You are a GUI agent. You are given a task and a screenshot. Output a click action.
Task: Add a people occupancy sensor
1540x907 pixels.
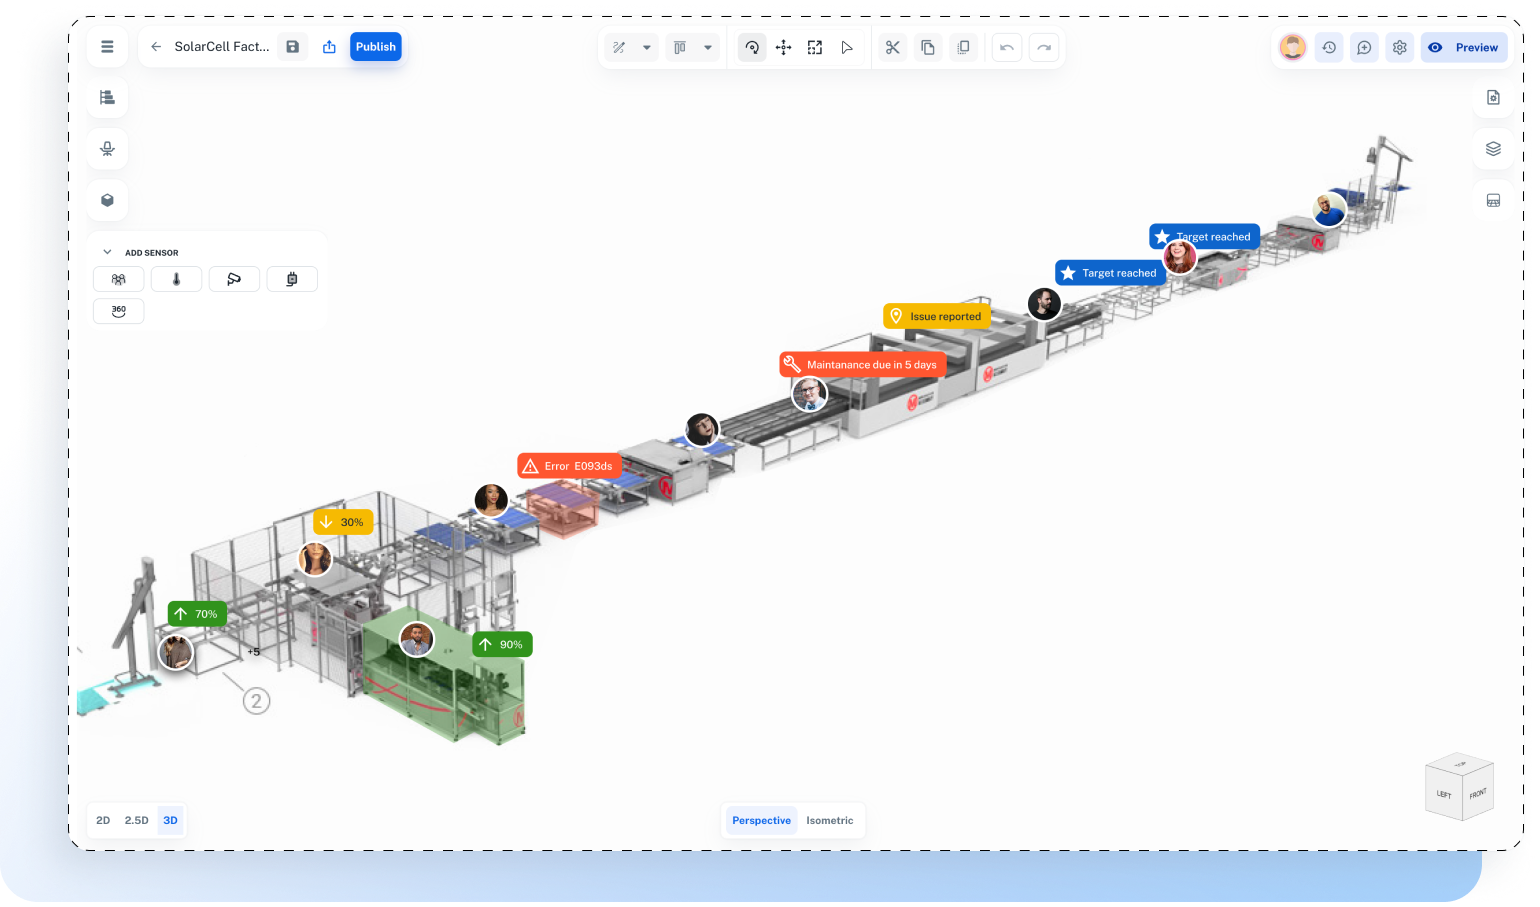click(x=118, y=279)
